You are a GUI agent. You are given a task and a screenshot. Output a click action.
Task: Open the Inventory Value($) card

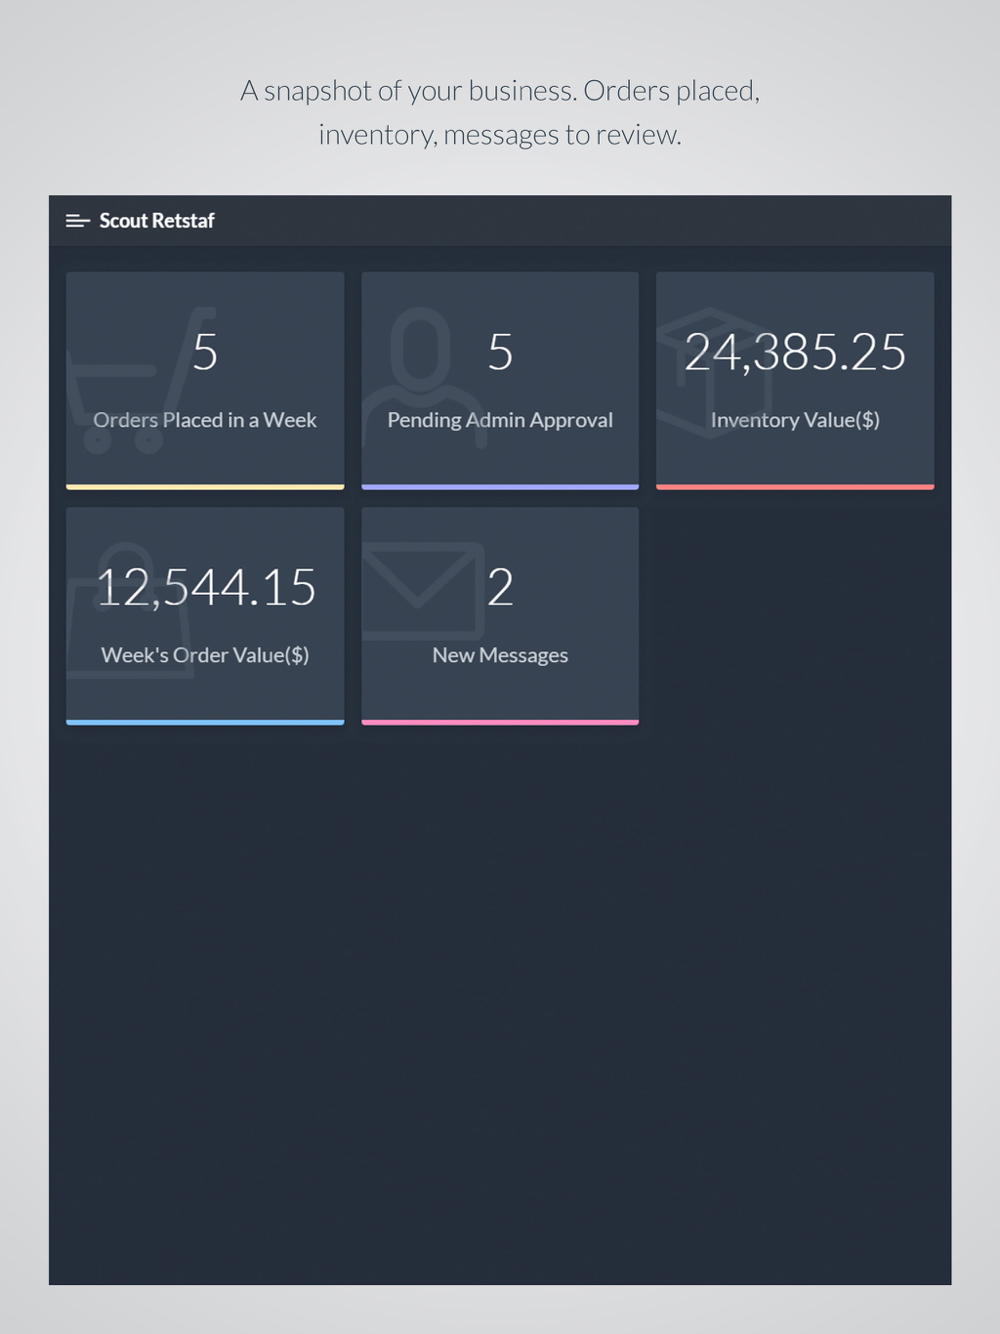pos(795,381)
